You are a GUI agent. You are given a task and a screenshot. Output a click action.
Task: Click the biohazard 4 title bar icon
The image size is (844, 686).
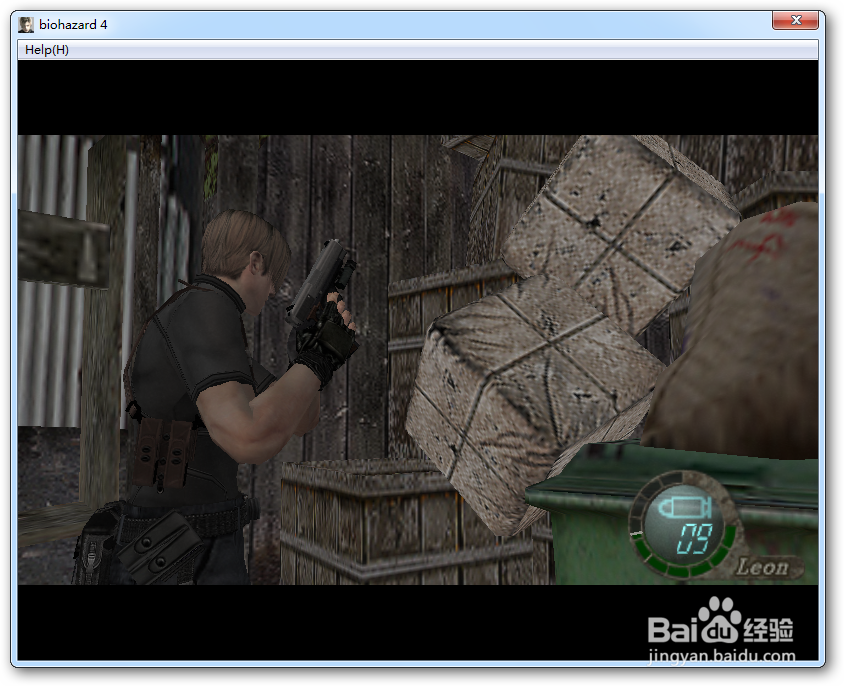26,24
